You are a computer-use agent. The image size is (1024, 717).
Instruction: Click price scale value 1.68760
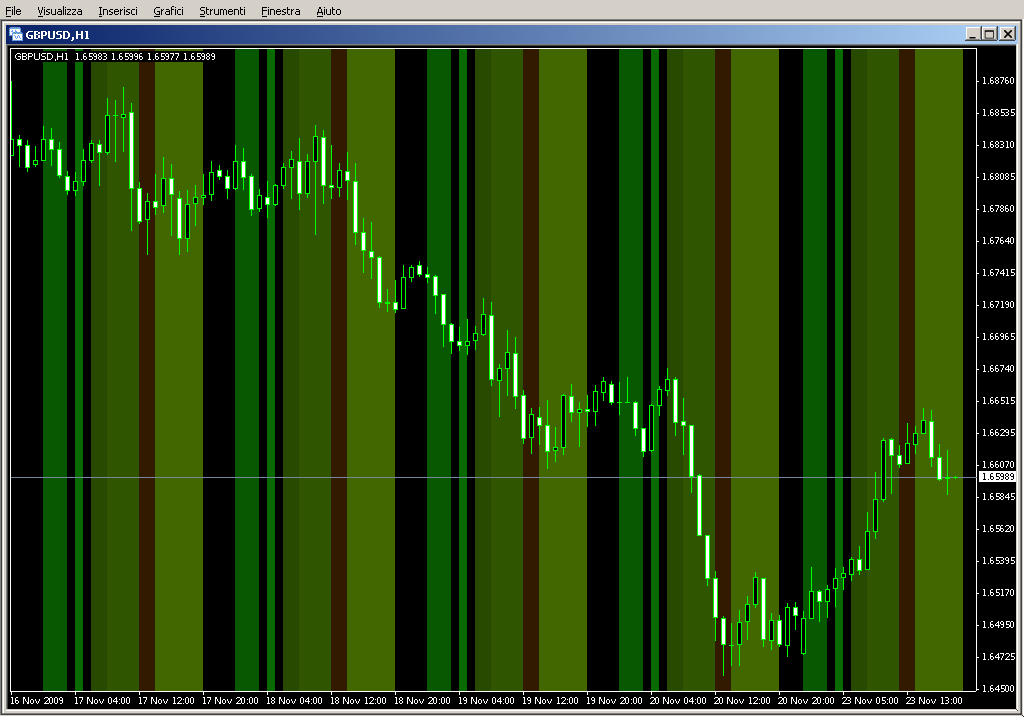(999, 81)
